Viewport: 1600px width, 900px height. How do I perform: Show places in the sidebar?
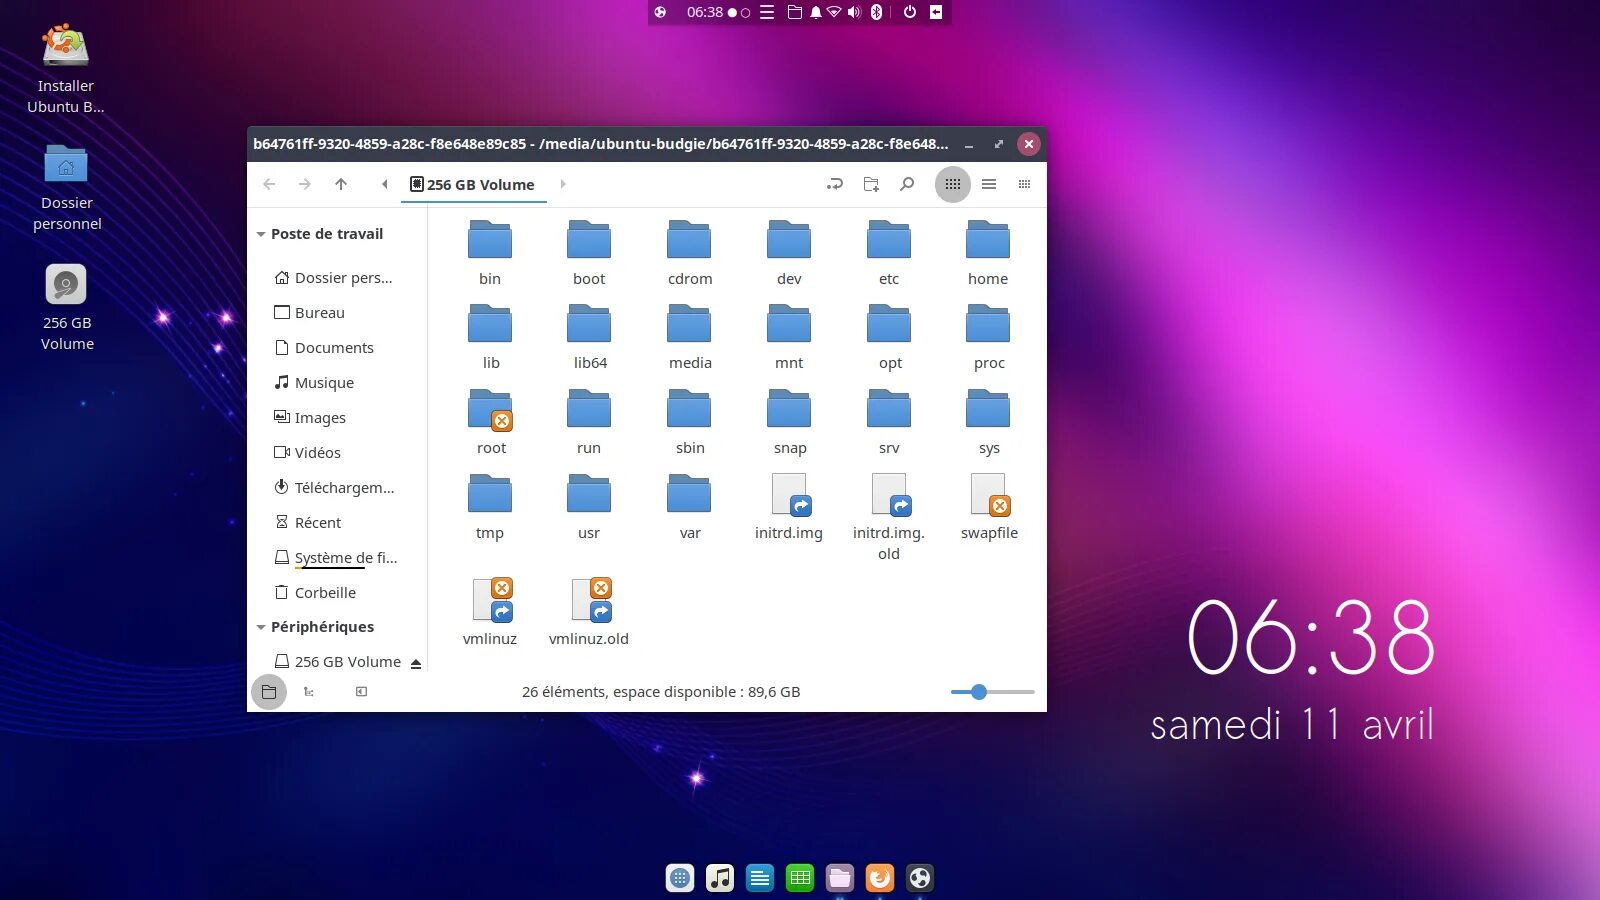pos(269,692)
